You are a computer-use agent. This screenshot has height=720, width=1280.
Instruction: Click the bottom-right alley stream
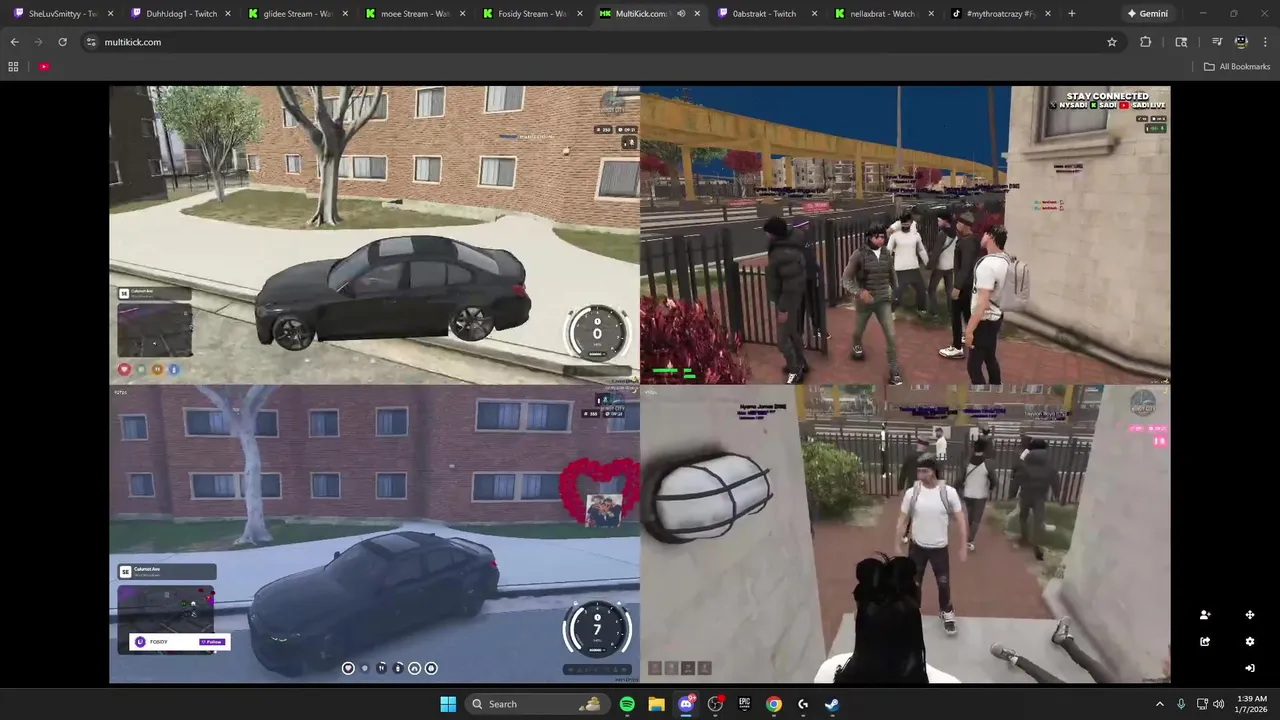(905, 534)
